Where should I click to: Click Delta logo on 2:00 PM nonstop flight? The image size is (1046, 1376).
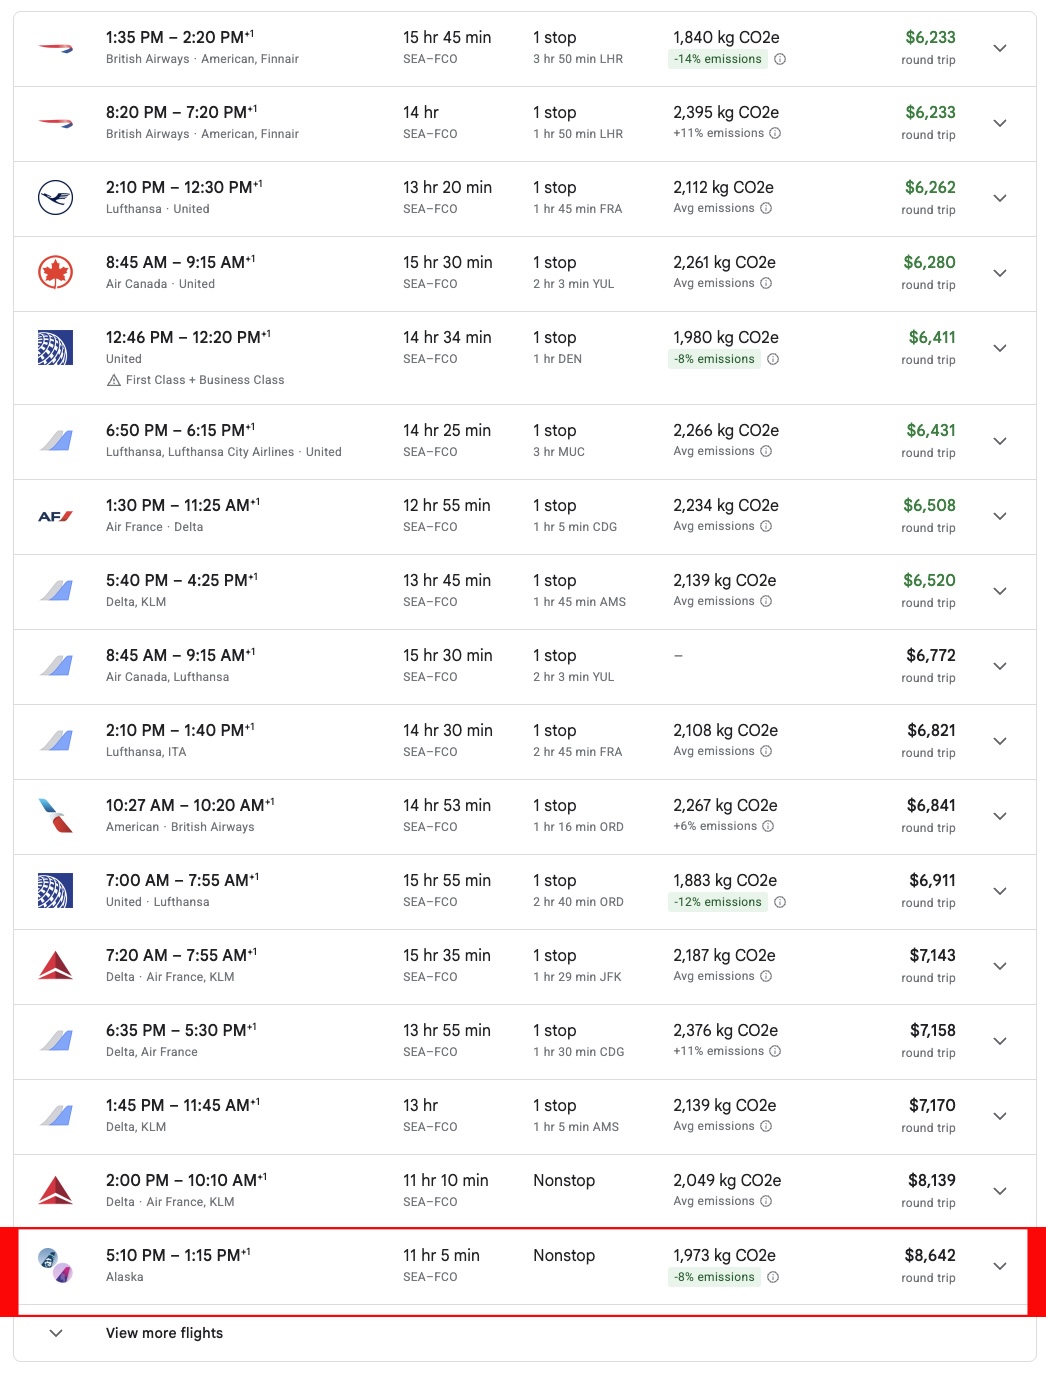click(56, 1191)
